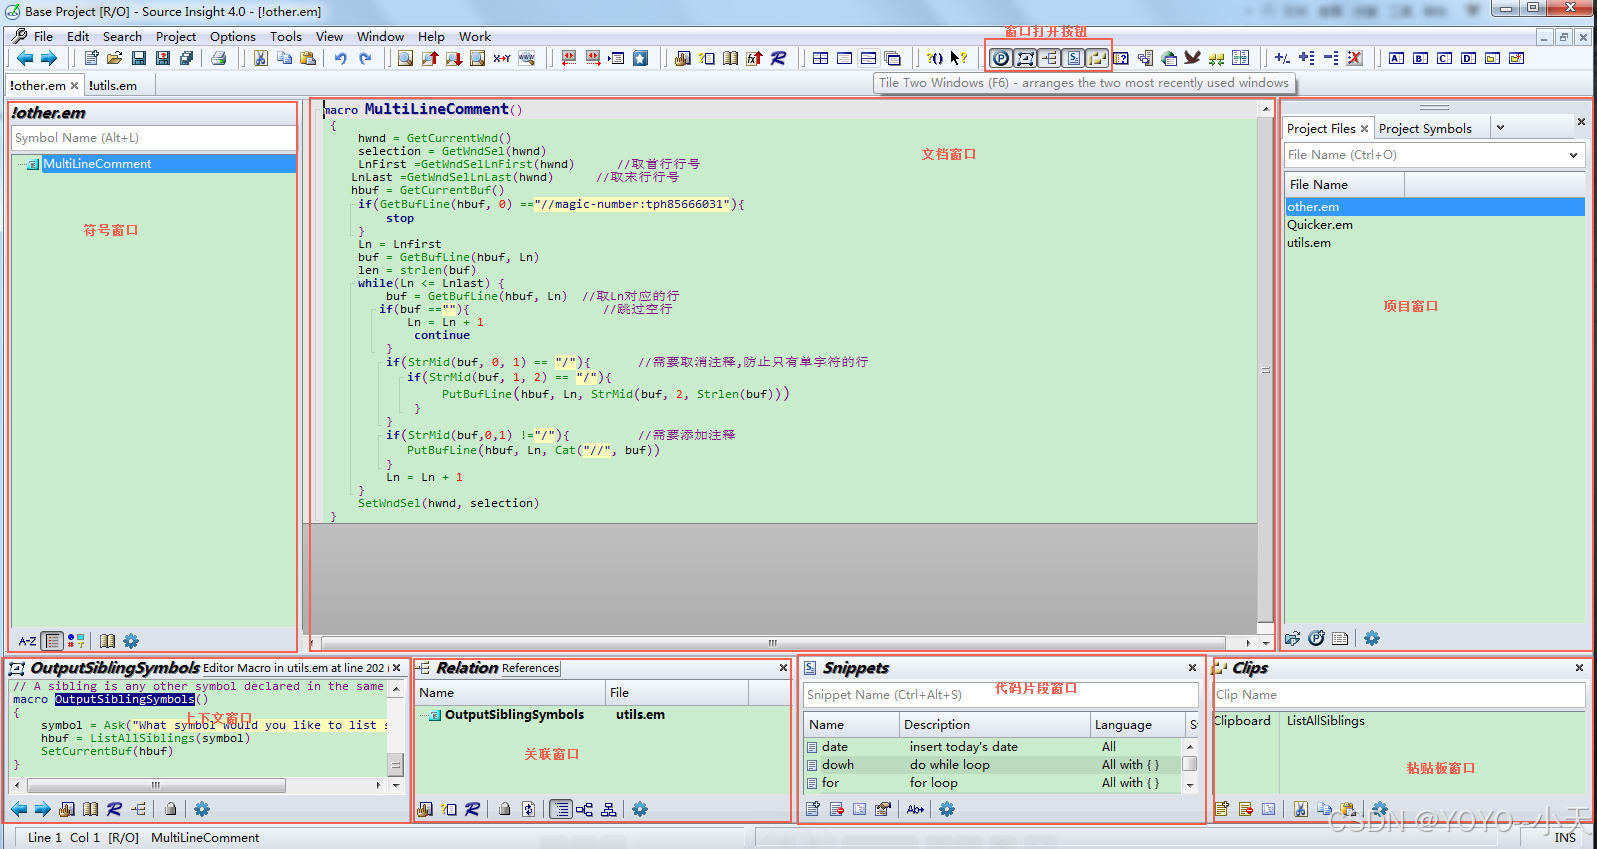
Task: Click the layout C toolbar icon
Action: point(1444,58)
